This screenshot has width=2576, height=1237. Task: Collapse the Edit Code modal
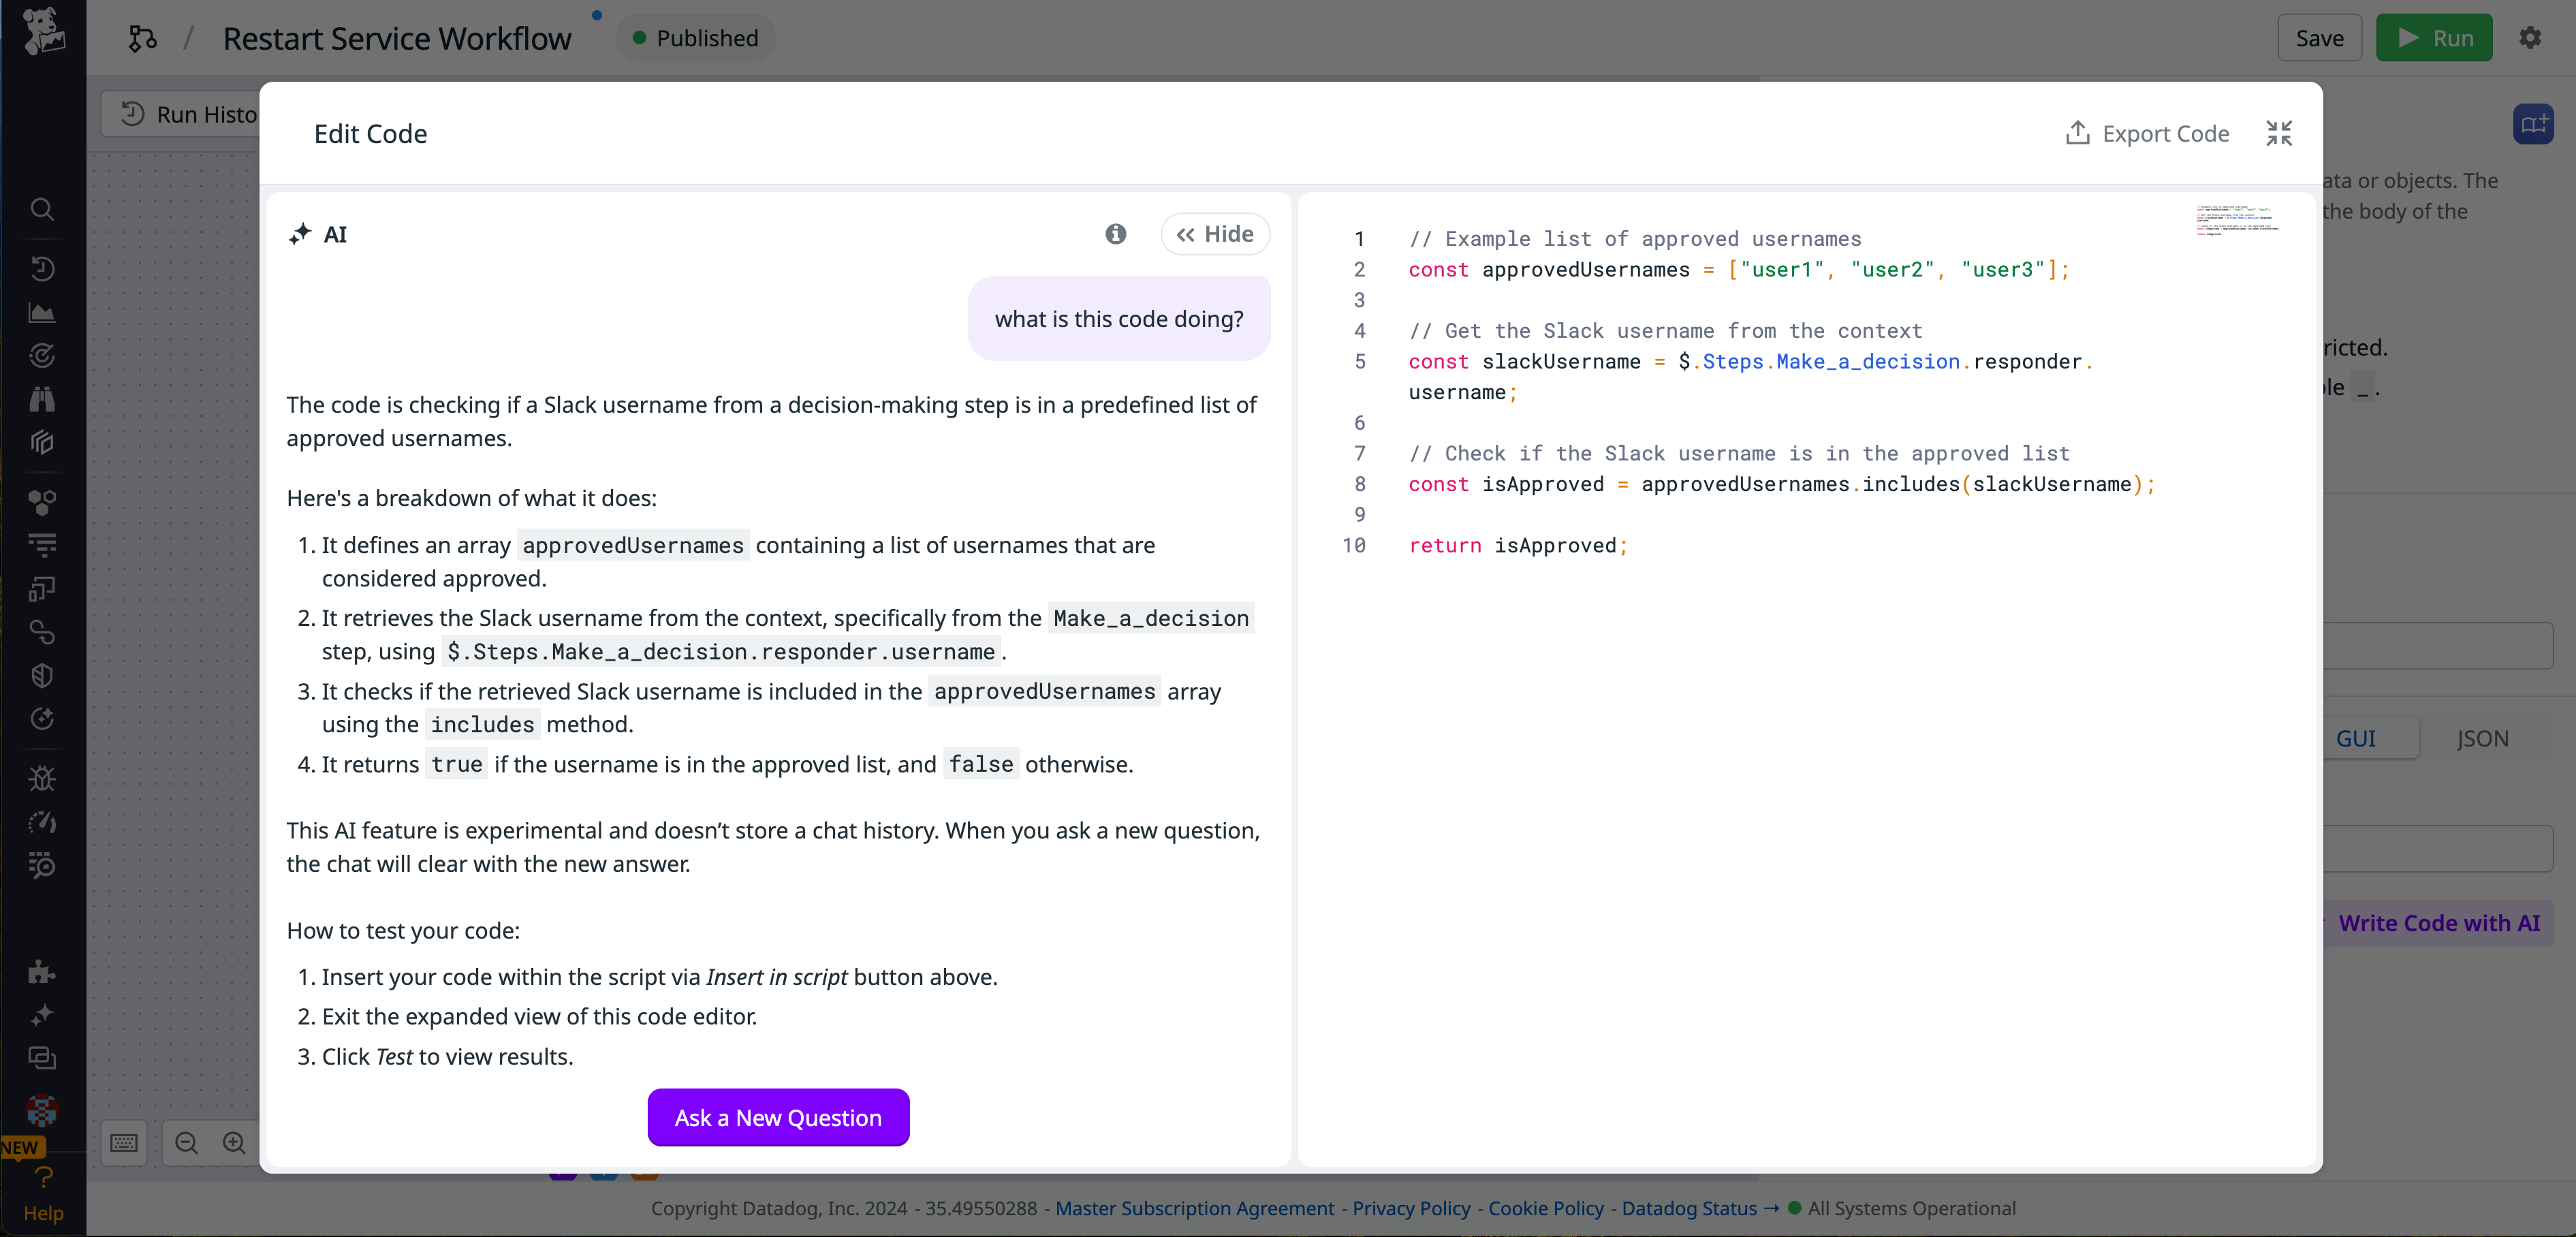pyautogui.click(x=2279, y=133)
